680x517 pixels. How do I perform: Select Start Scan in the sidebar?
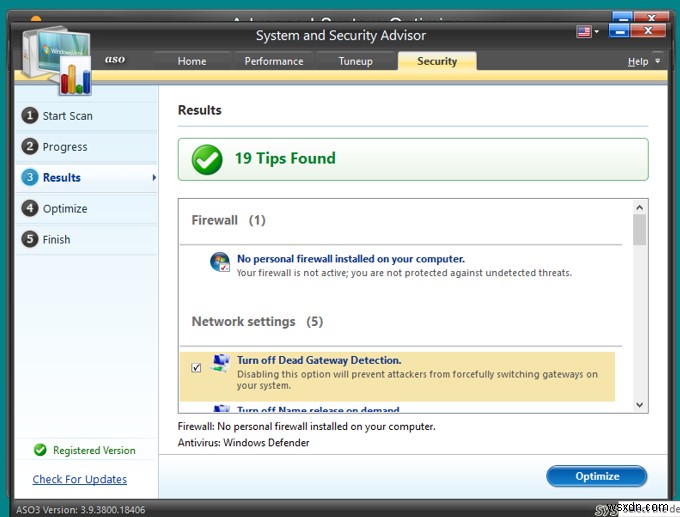point(86,116)
